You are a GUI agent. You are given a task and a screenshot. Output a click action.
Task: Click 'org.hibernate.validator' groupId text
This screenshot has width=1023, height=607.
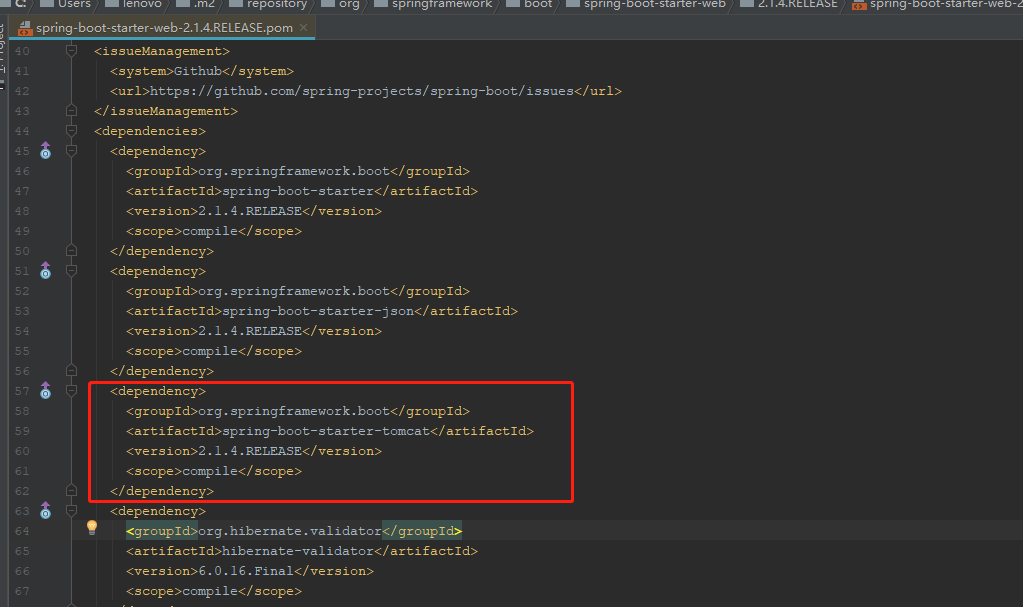290,531
